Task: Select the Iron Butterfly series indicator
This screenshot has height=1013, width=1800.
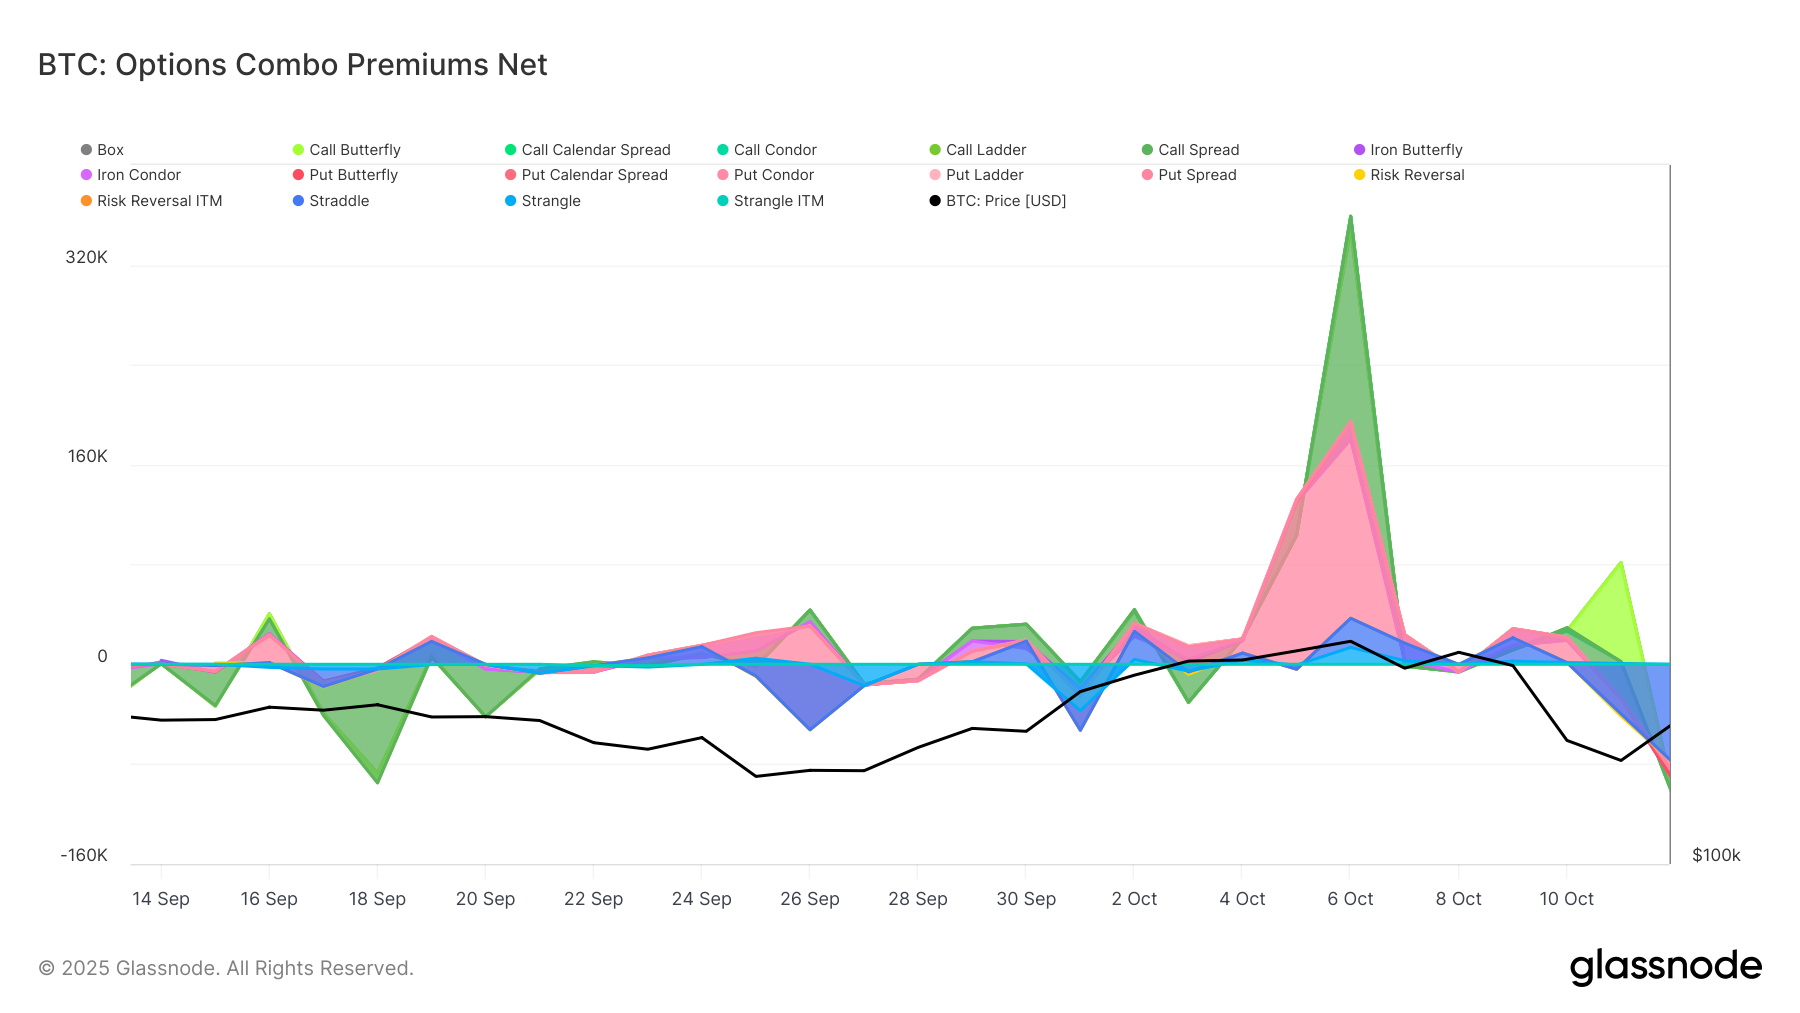Action: coord(1357,149)
